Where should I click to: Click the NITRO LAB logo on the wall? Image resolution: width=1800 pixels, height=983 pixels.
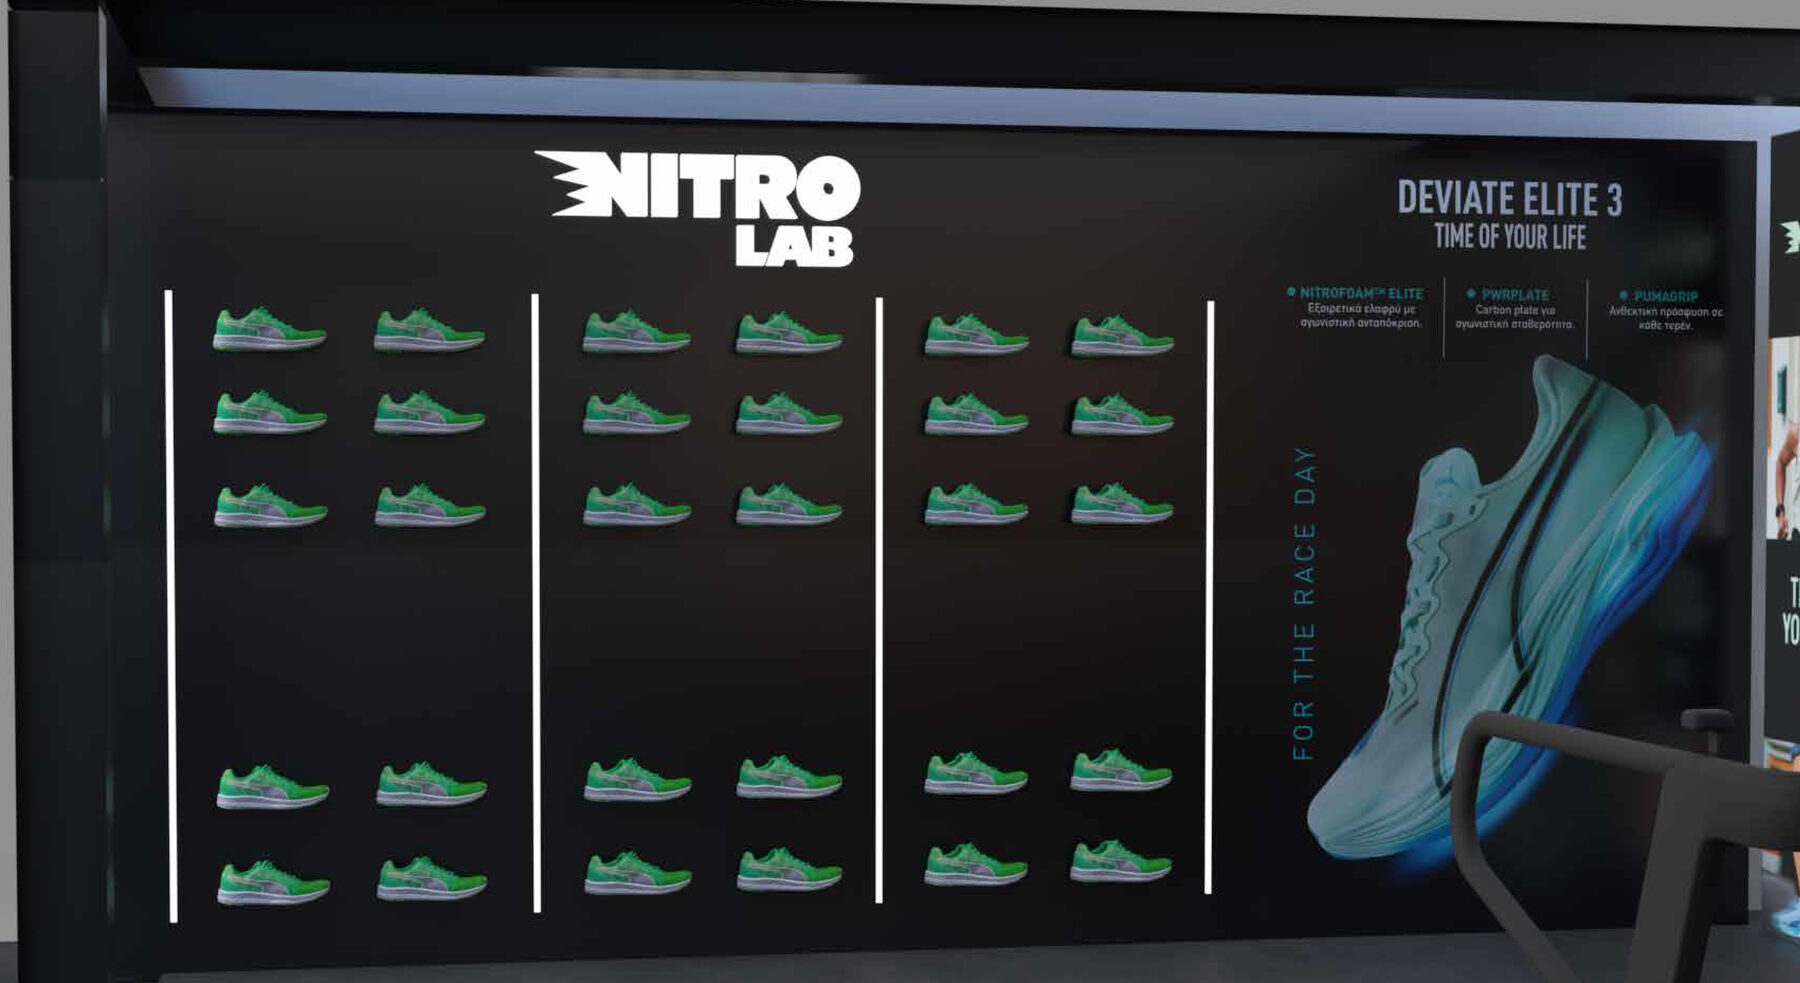[x=698, y=209]
